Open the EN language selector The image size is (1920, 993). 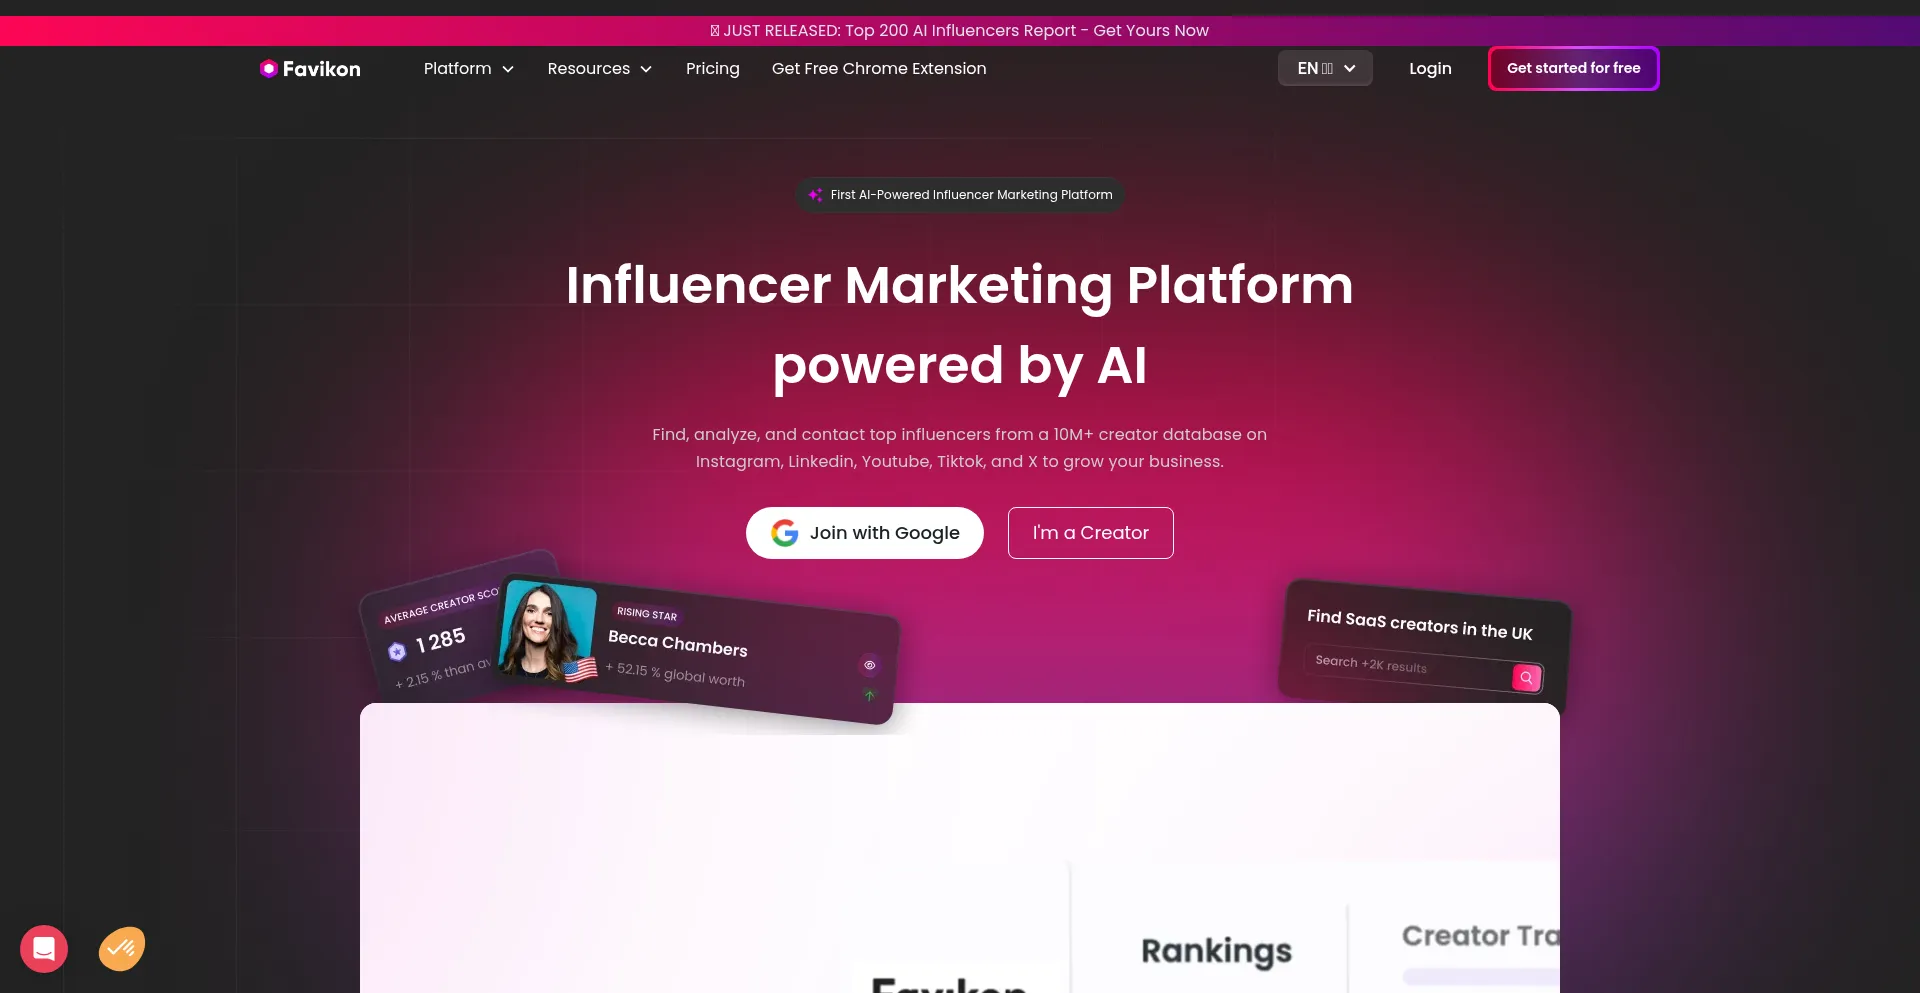1325,68
